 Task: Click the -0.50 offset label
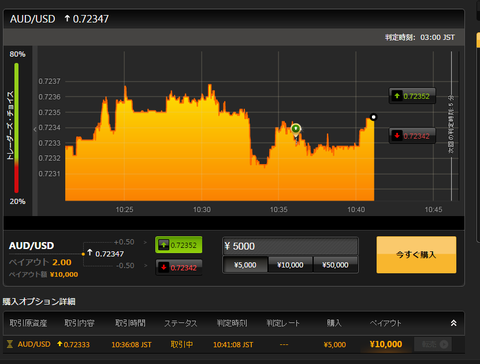(125, 266)
